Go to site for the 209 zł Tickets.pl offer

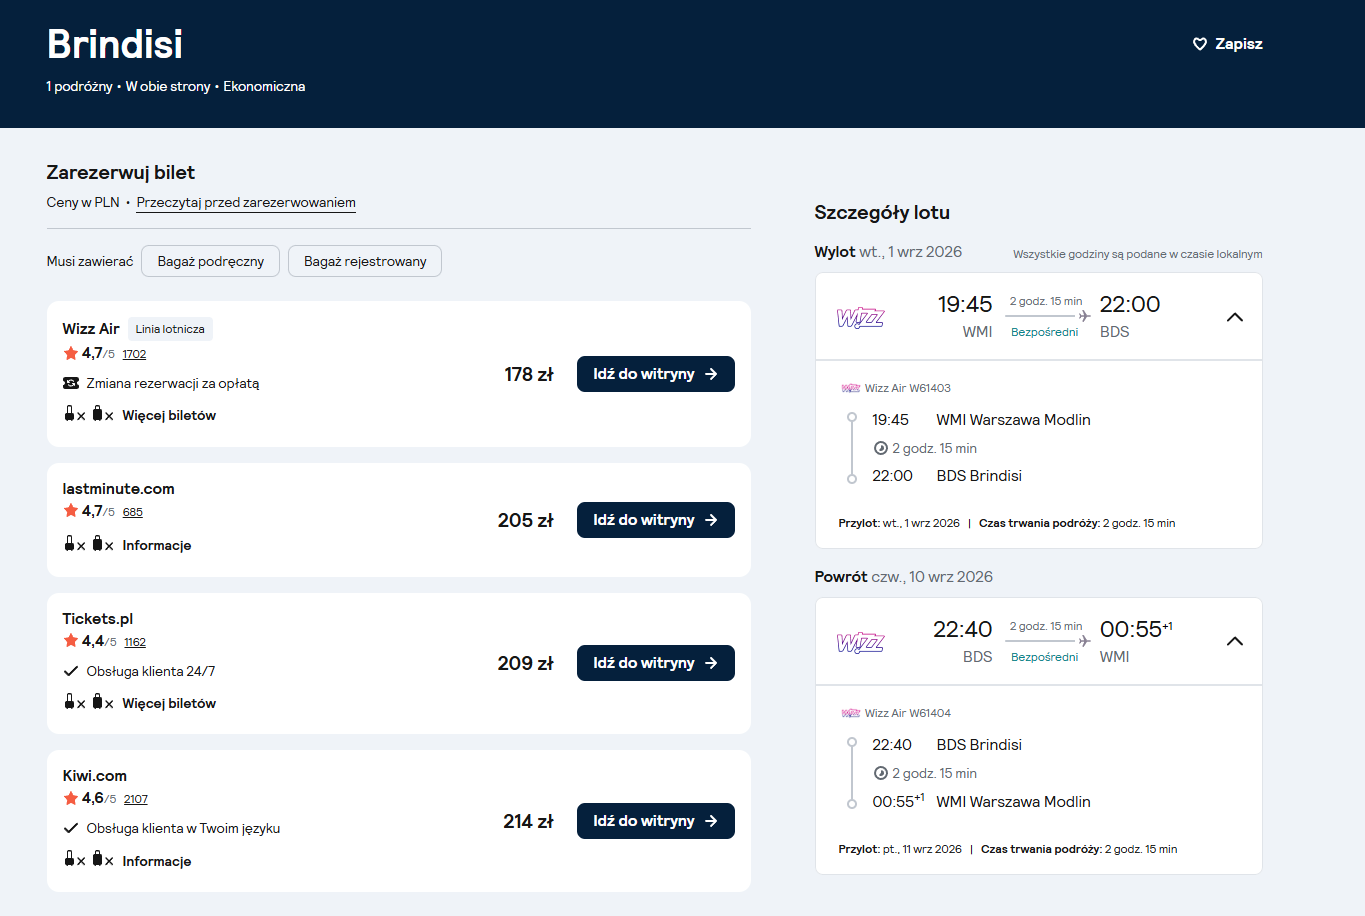pos(656,663)
